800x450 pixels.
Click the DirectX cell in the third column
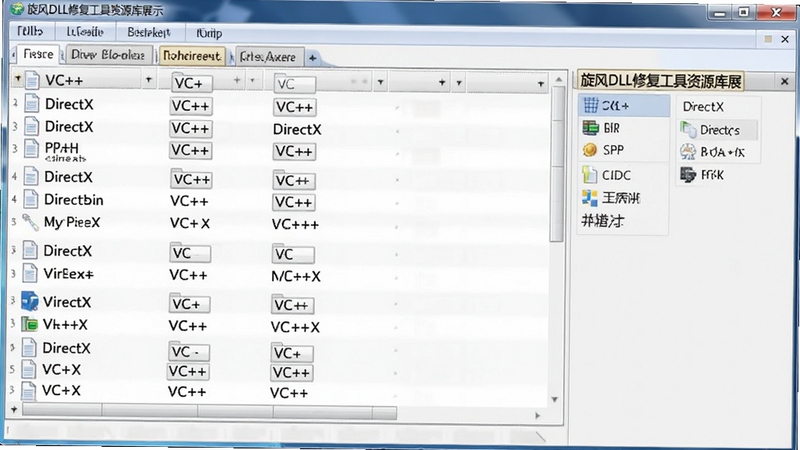(297, 130)
